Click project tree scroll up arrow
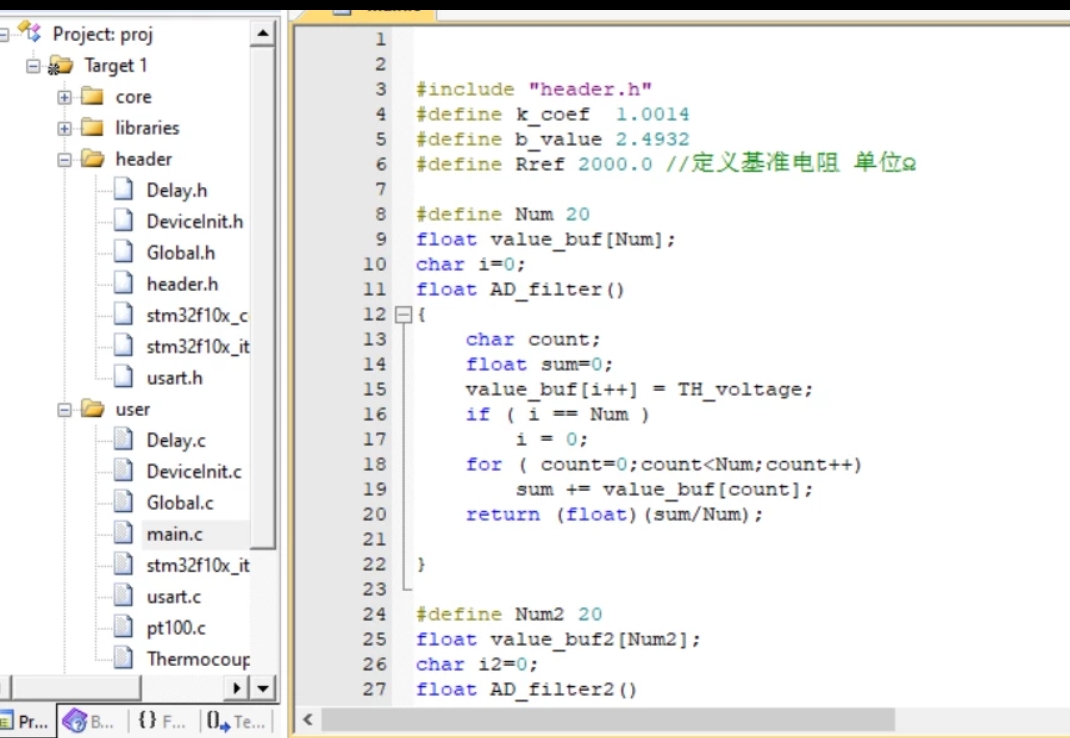The height and width of the screenshot is (738, 1070). (x=263, y=33)
